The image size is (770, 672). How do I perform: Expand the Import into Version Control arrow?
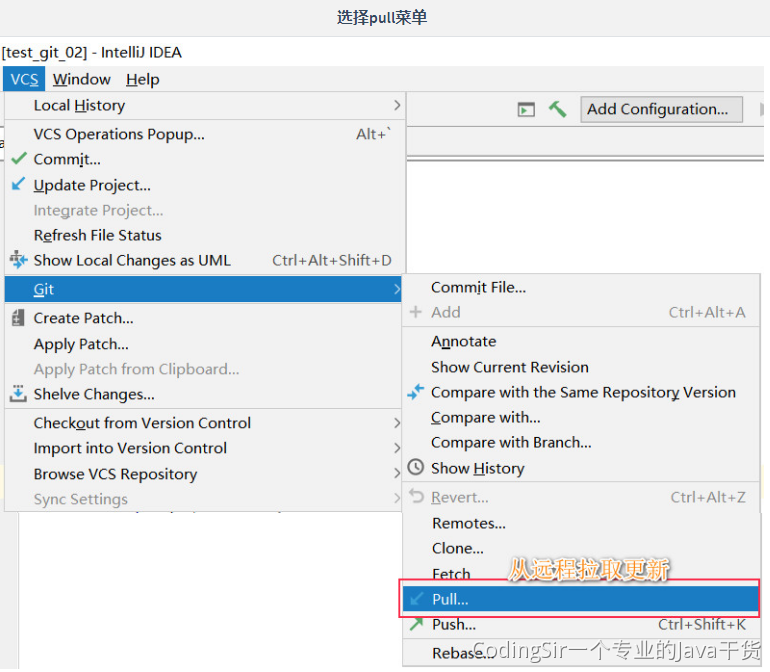397,448
